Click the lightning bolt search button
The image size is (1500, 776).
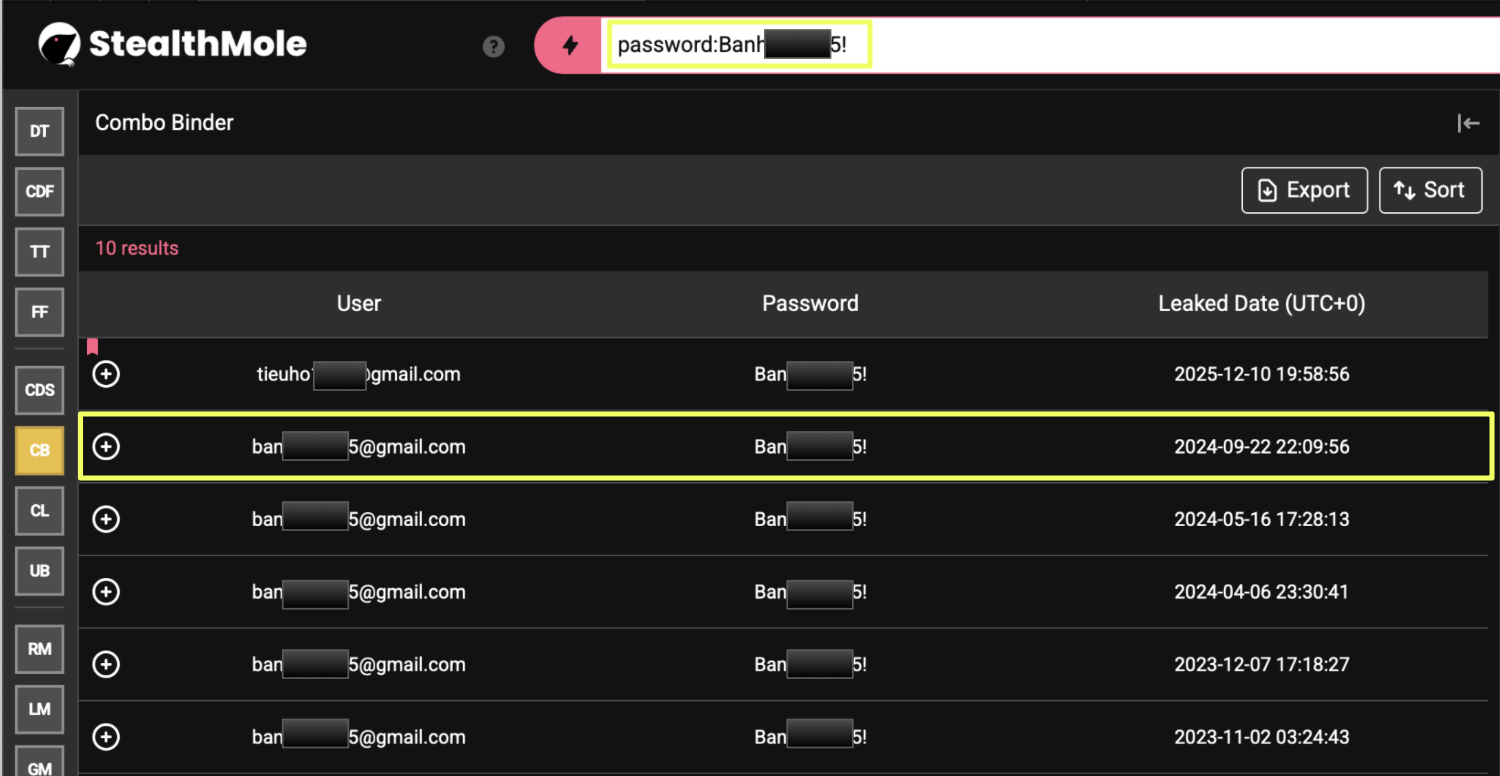[570, 46]
